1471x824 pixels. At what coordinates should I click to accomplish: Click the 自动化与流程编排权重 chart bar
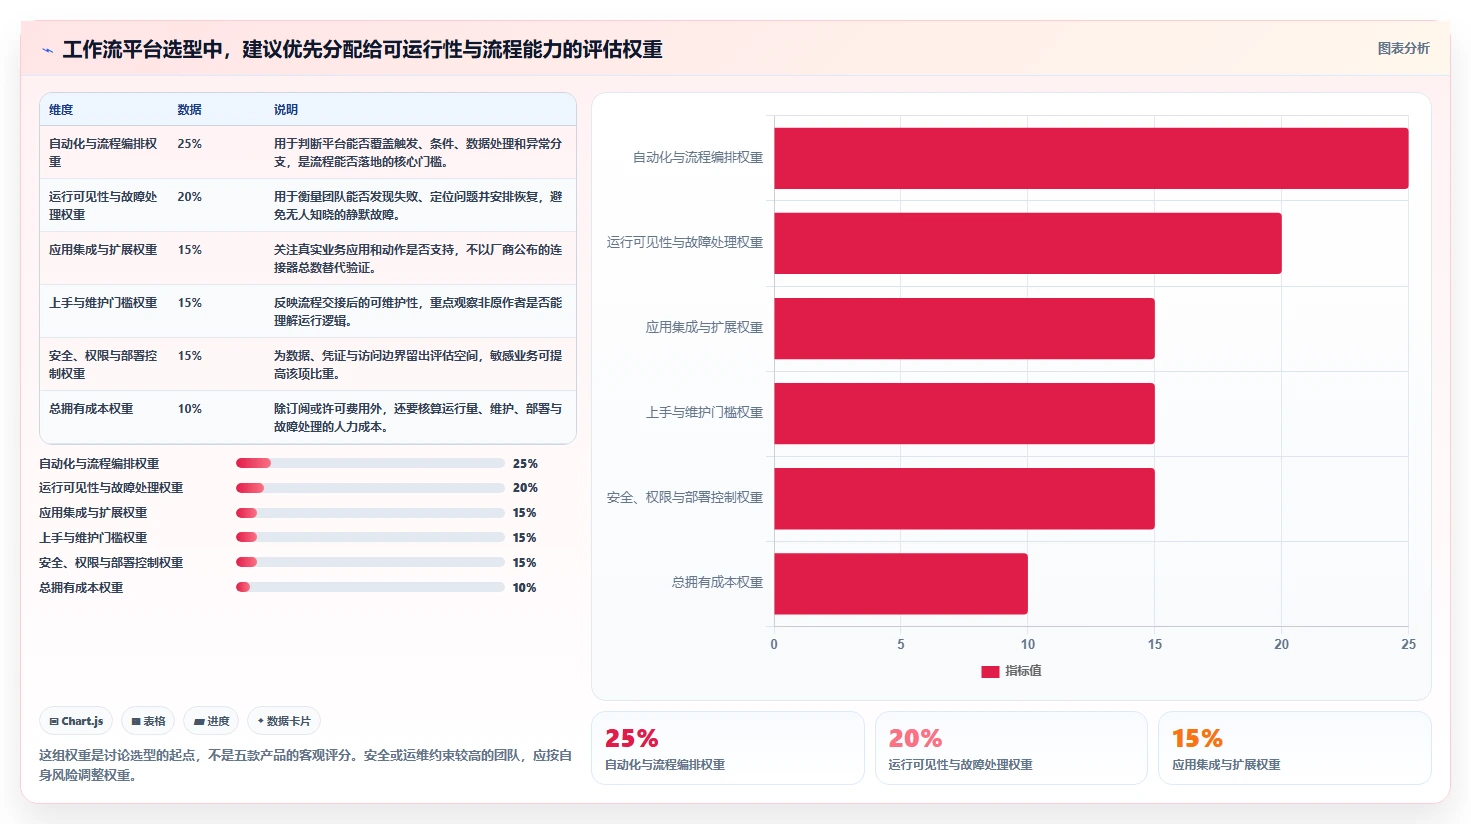pyautogui.click(x=1091, y=158)
